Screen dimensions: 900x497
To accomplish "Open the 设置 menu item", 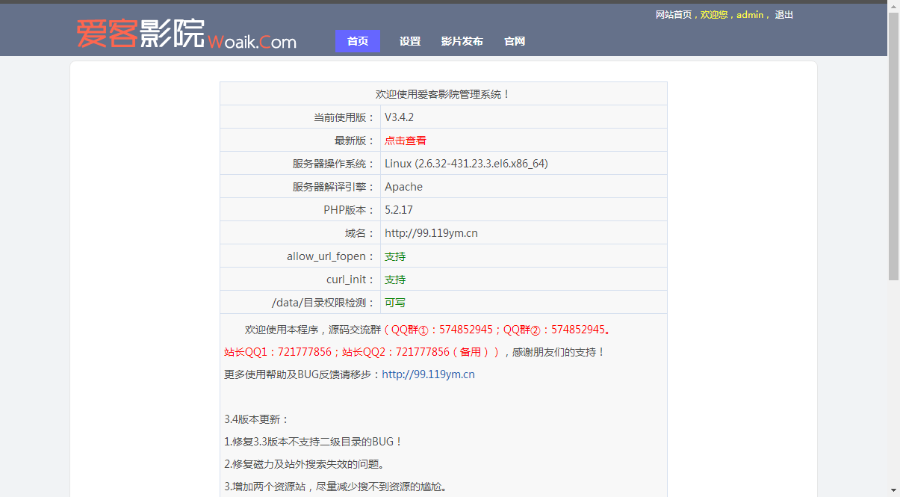I will [x=410, y=41].
